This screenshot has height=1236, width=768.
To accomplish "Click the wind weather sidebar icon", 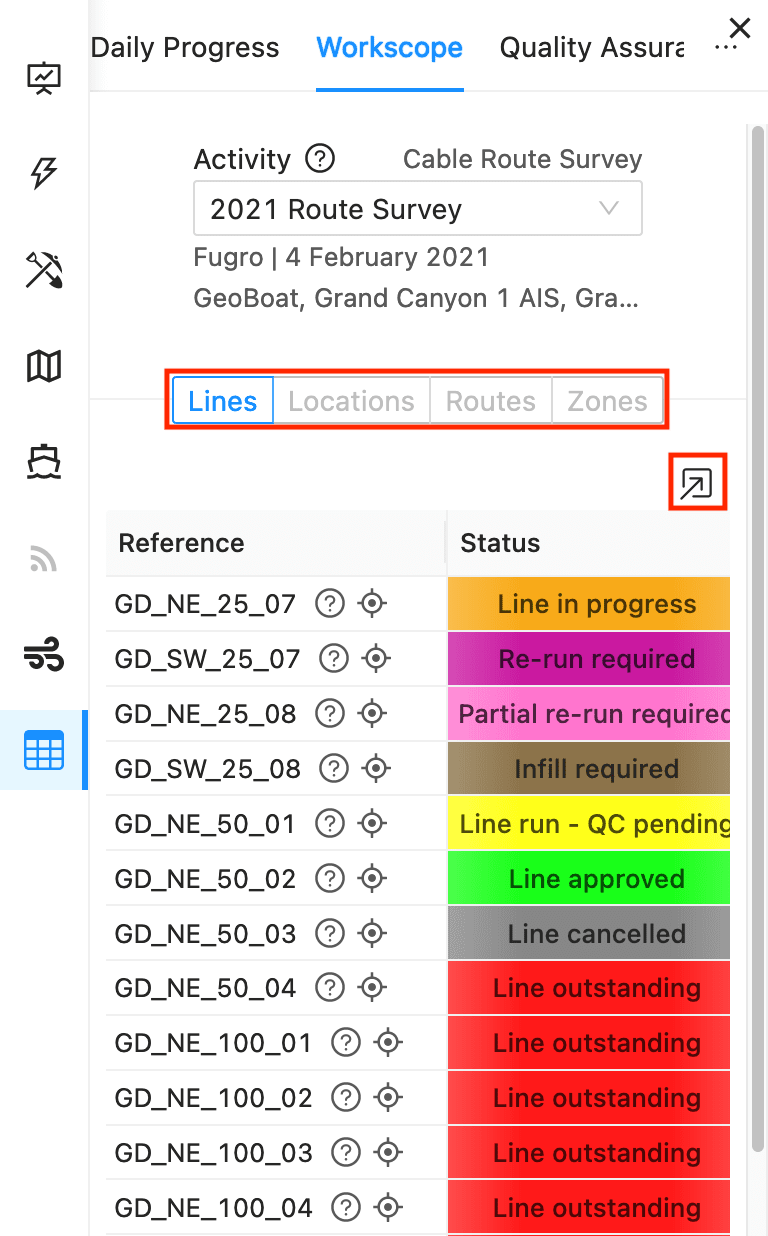I will click(x=44, y=656).
